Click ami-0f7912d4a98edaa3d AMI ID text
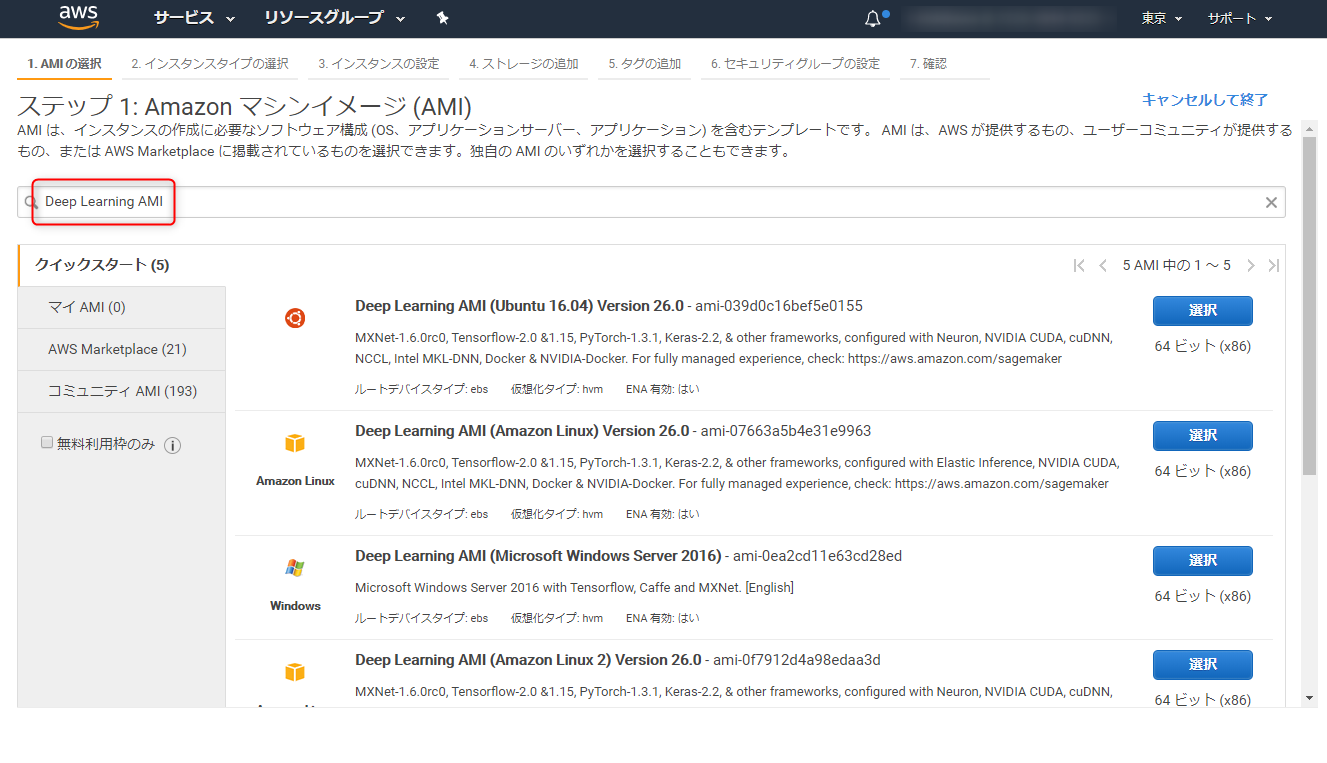 tap(796, 660)
